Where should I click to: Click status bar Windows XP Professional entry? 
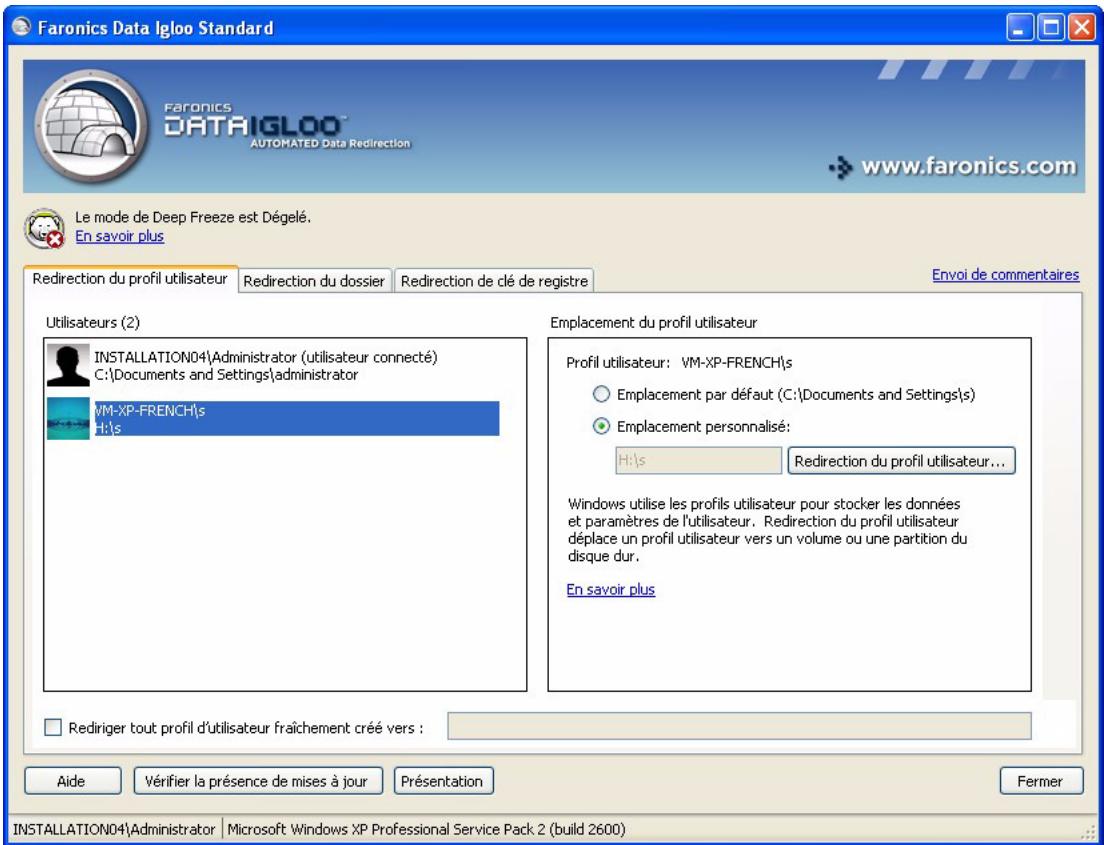point(426,829)
